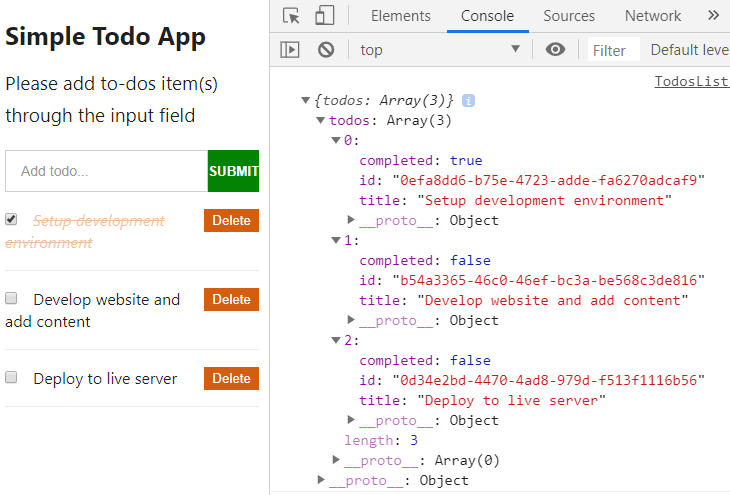Viewport: 730px width, 495px height.
Task: Delete the Setup development environment todo
Action: [x=231, y=220]
